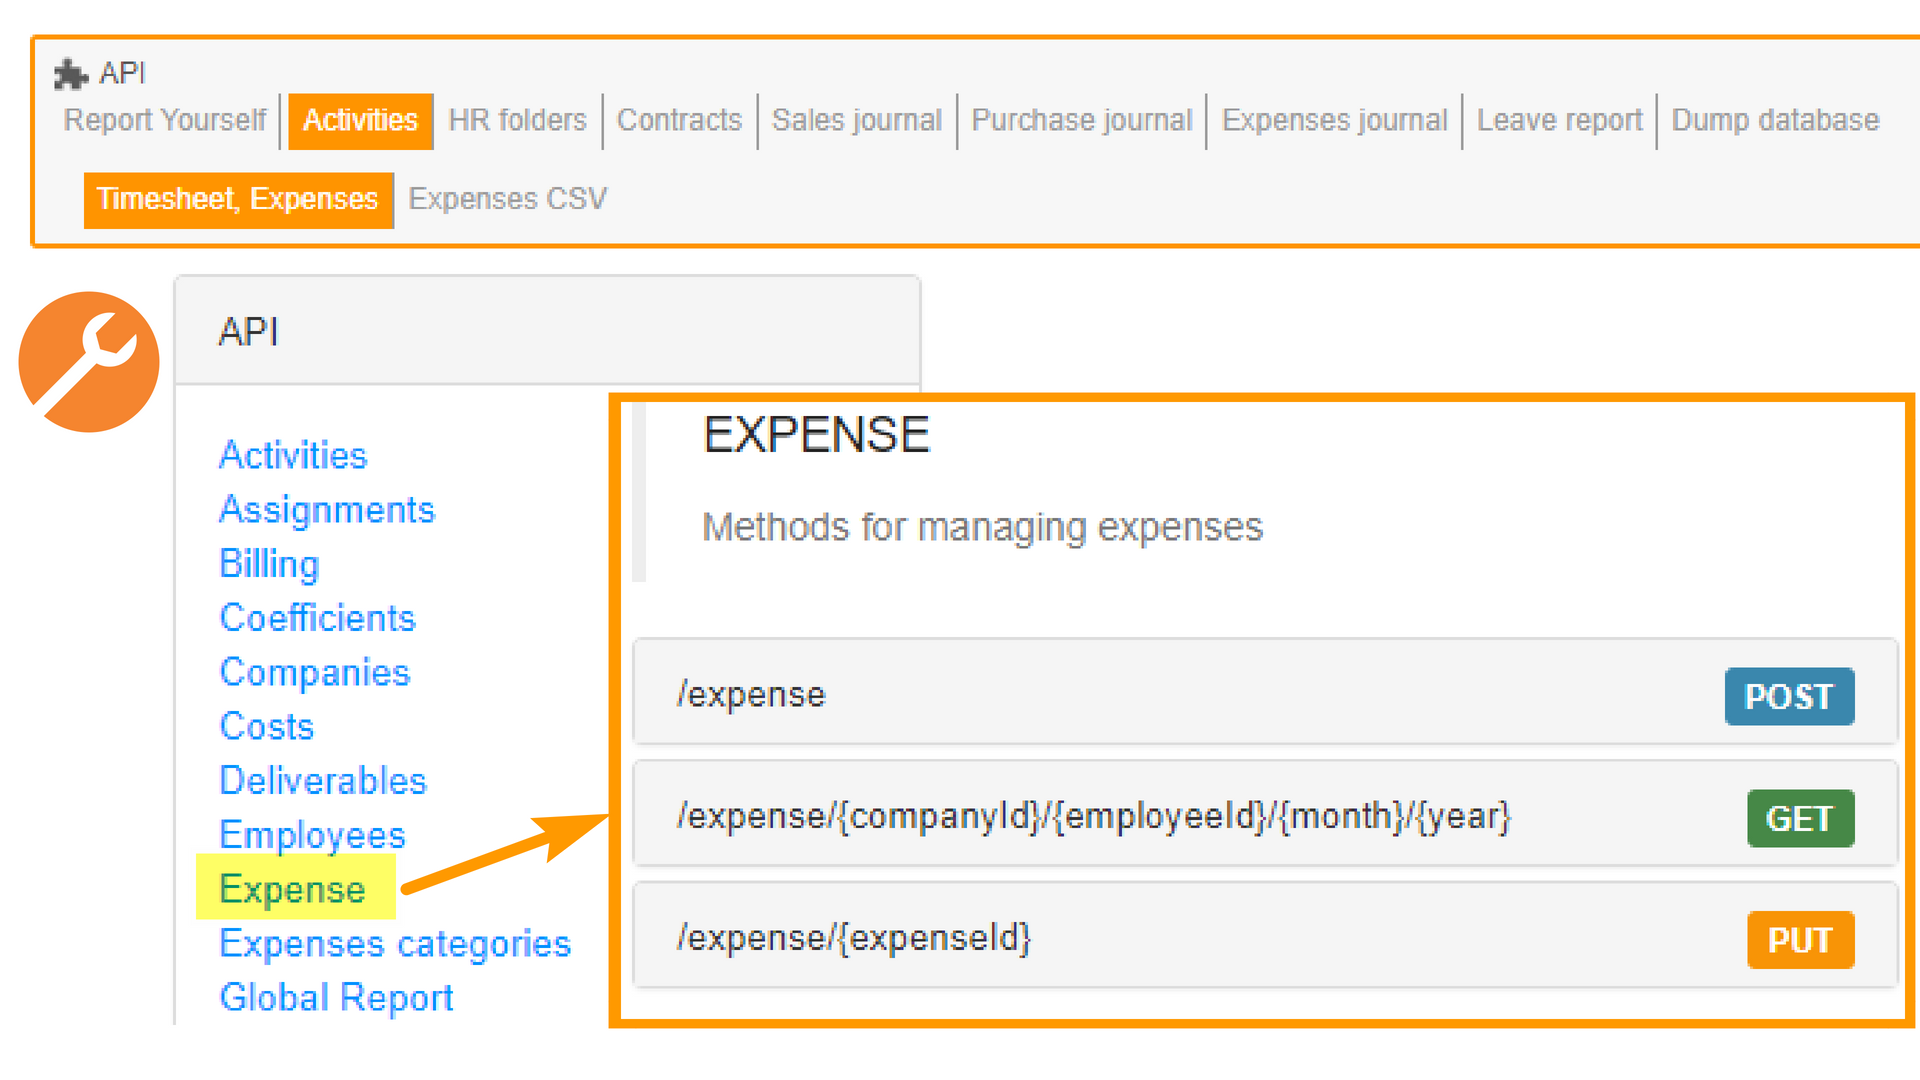
Task: Open the Activities tab
Action: point(360,121)
